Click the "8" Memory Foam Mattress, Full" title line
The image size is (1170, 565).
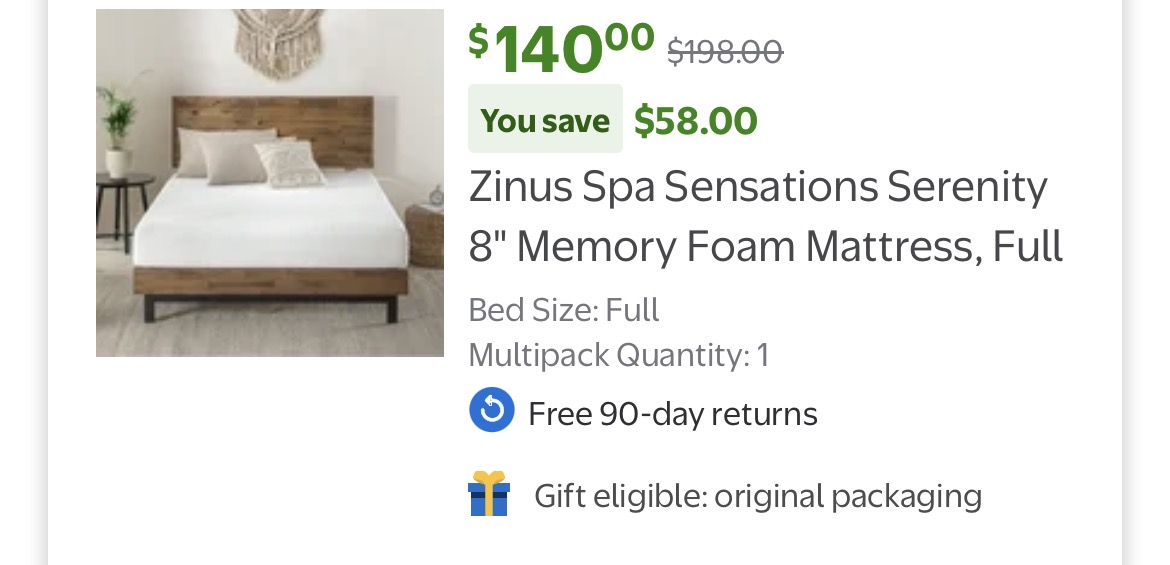point(765,246)
